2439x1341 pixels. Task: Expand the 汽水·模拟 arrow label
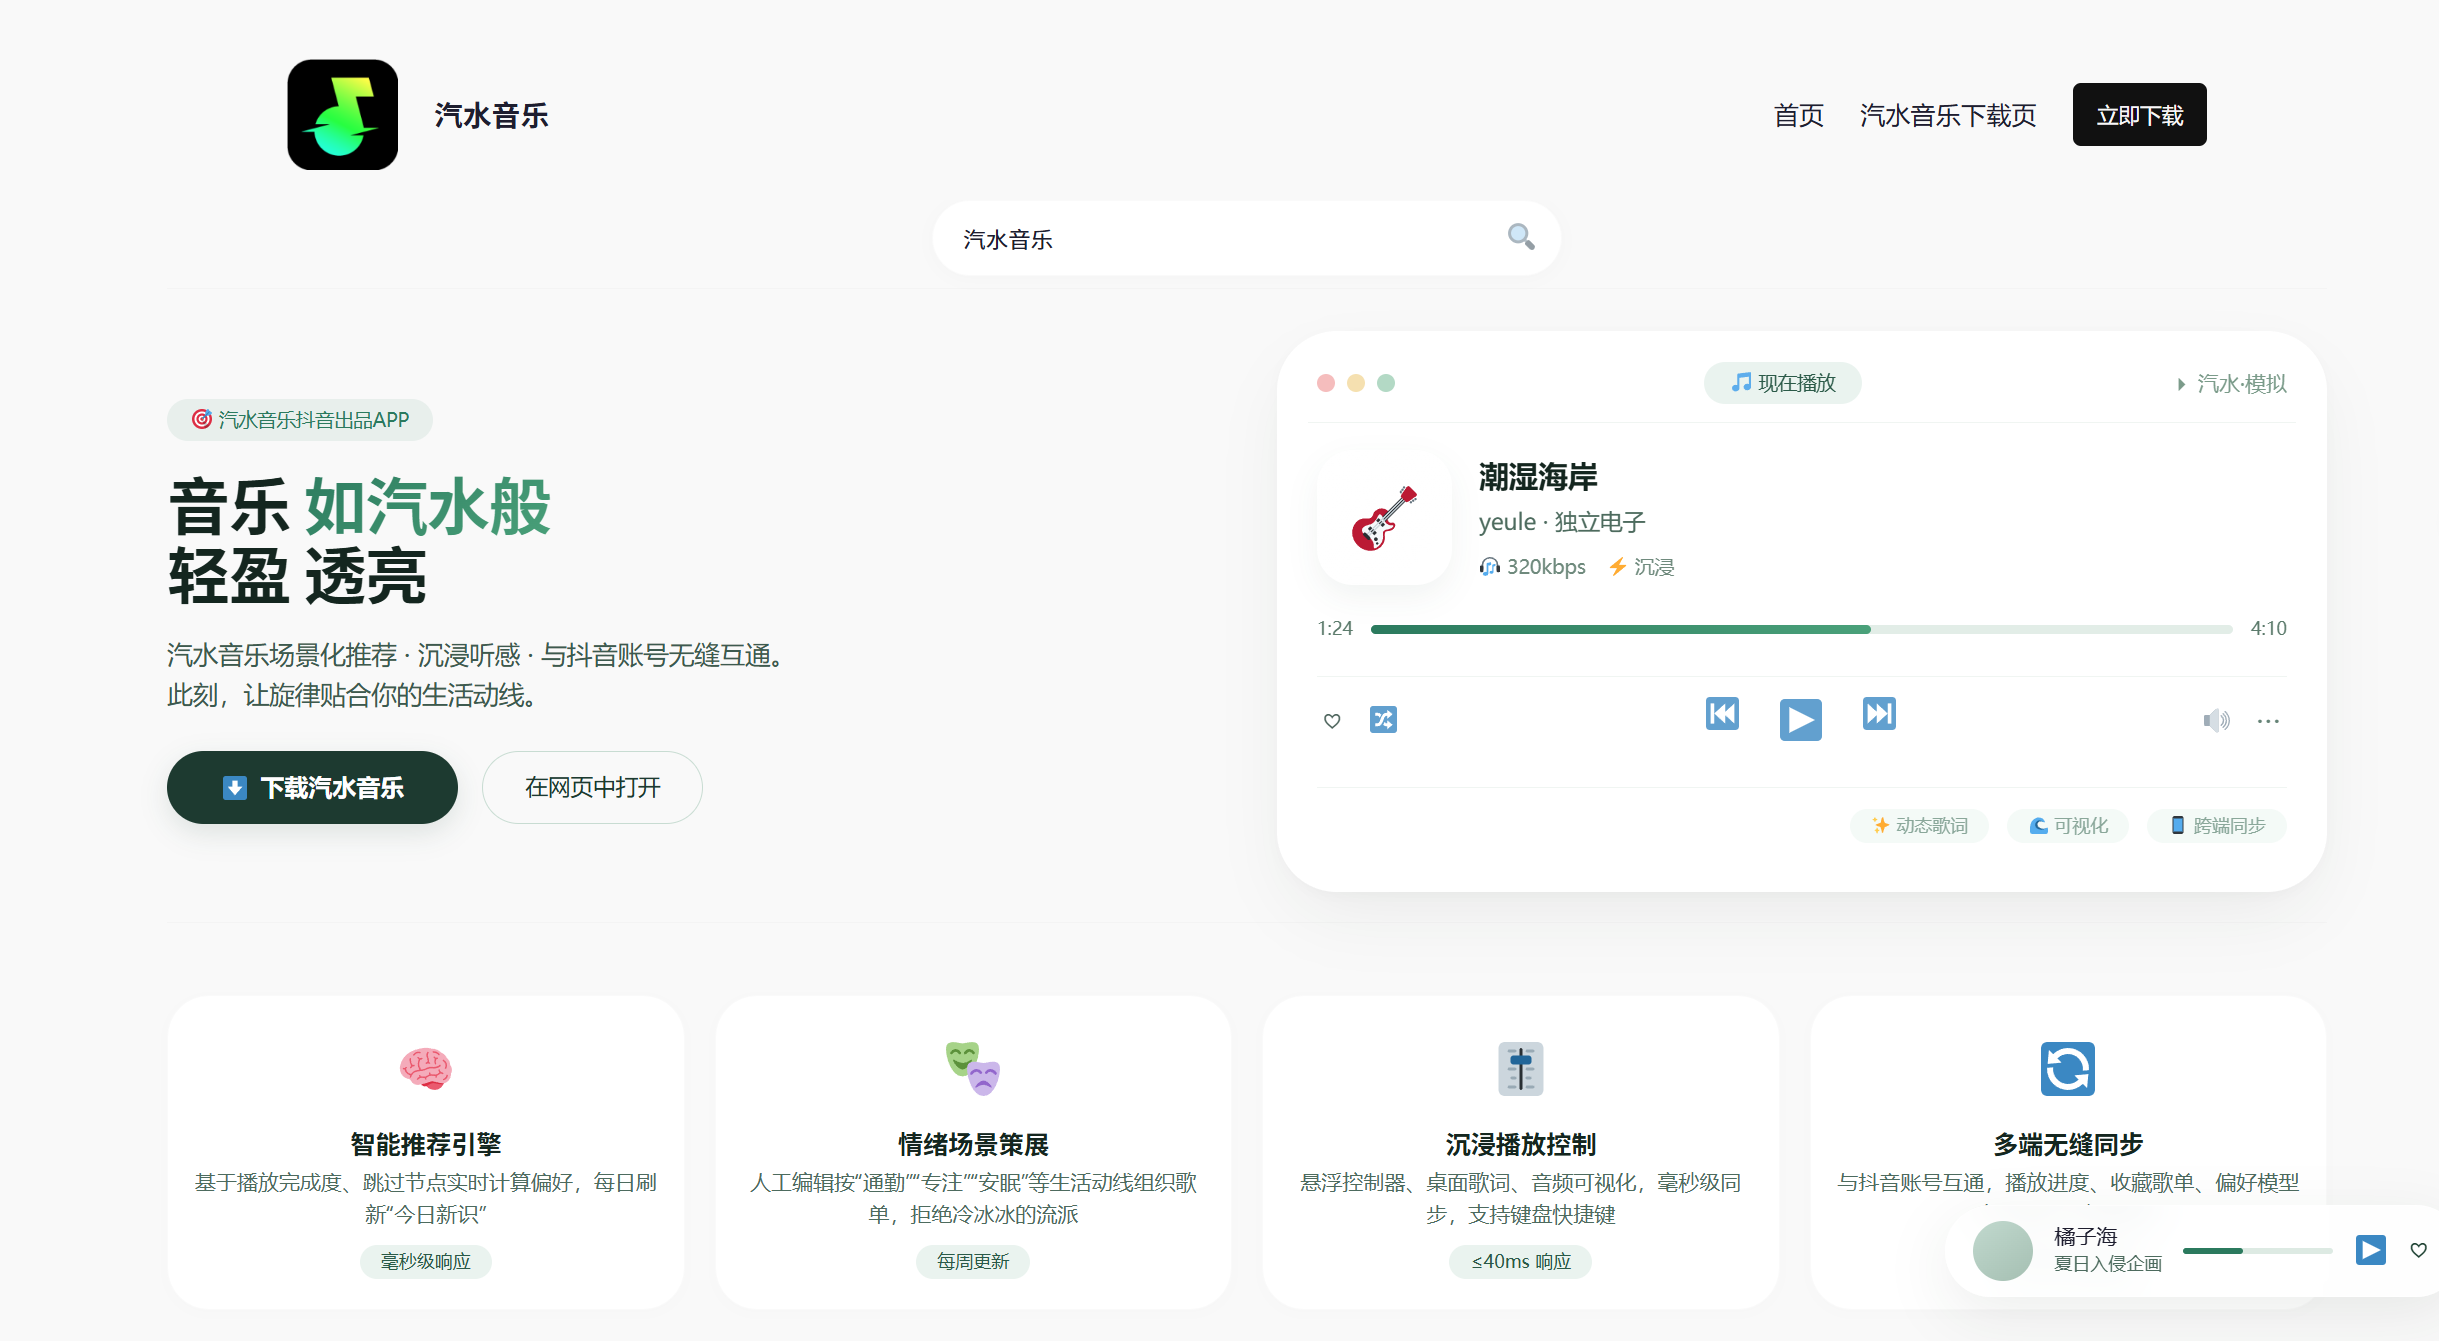point(2231,384)
